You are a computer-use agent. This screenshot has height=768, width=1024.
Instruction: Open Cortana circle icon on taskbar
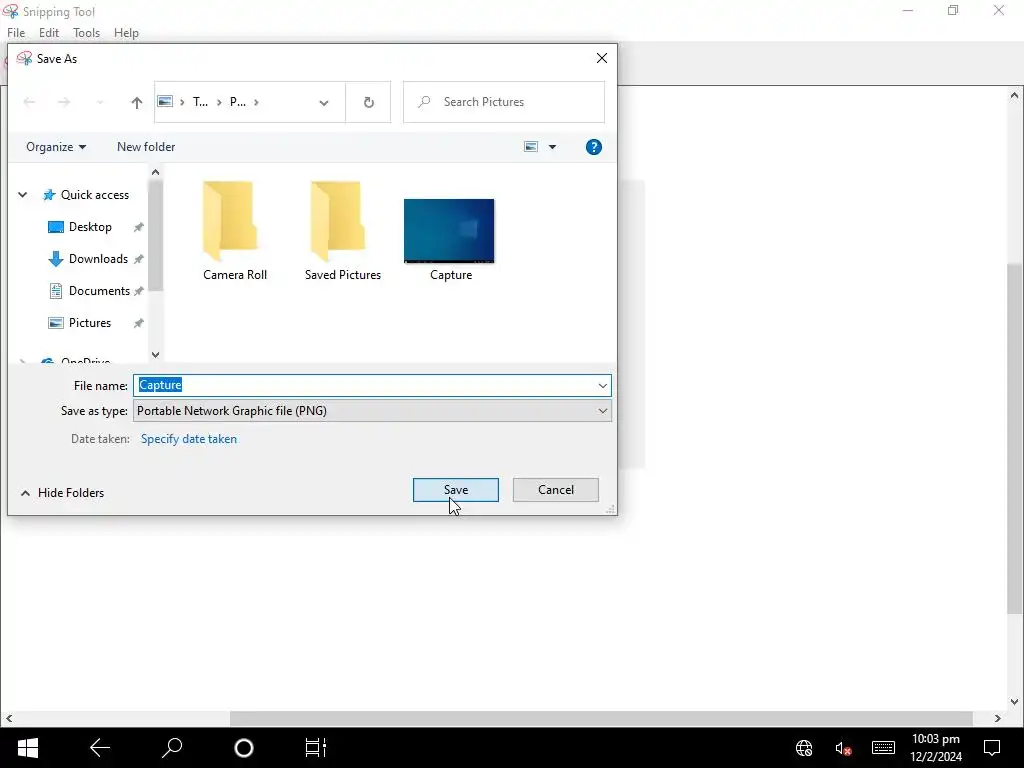(x=244, y=748)
